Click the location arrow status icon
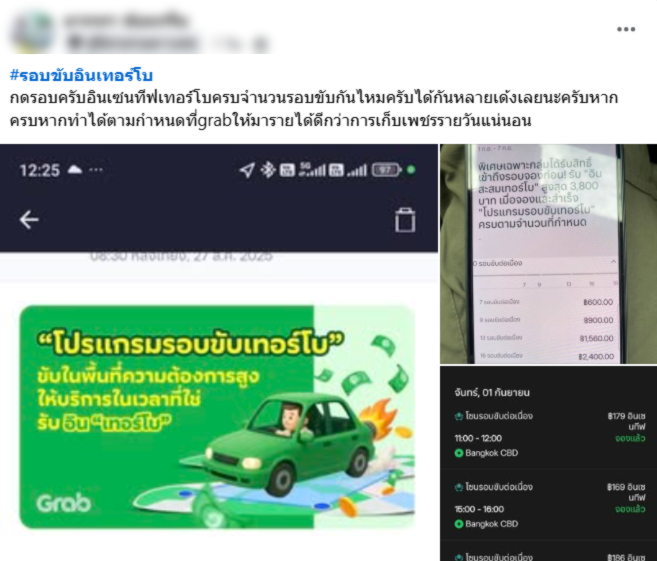 click(246, 170)
